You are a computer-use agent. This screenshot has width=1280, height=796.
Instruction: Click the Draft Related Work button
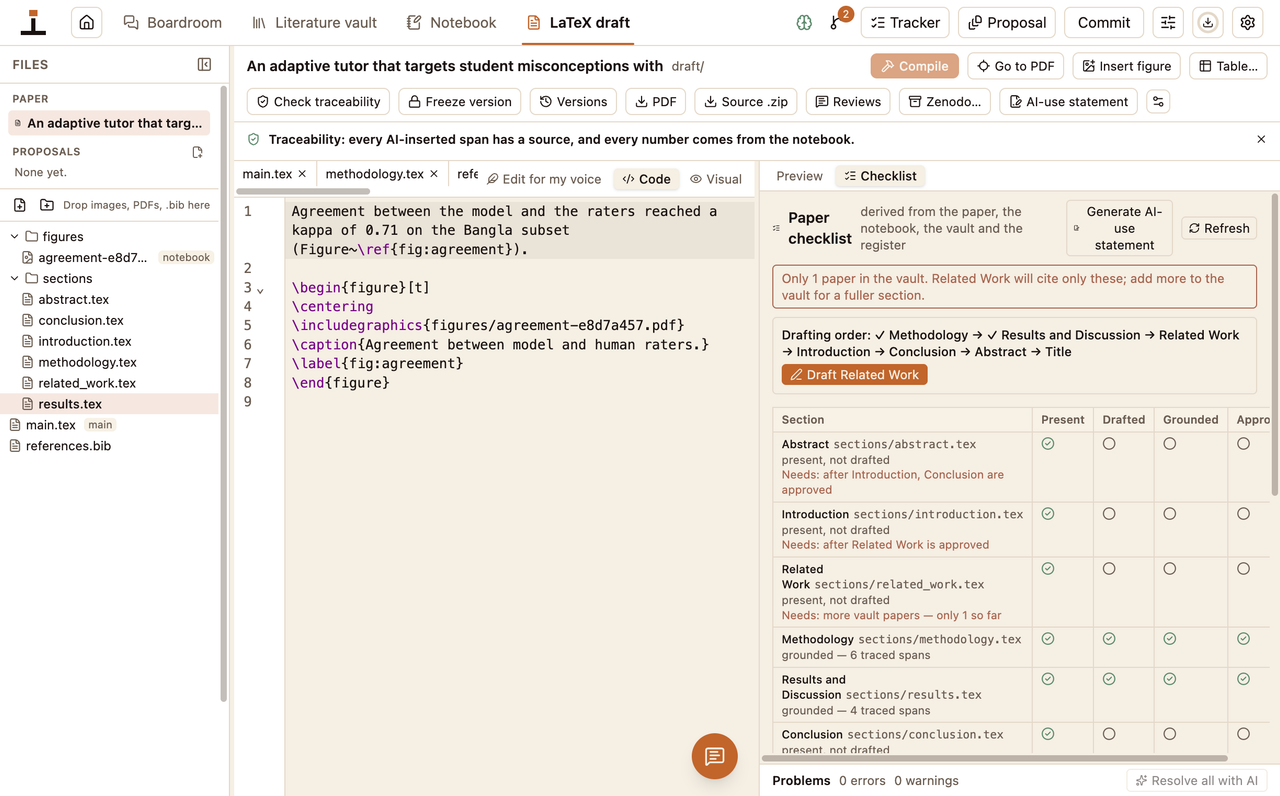[x=855, y=375]
